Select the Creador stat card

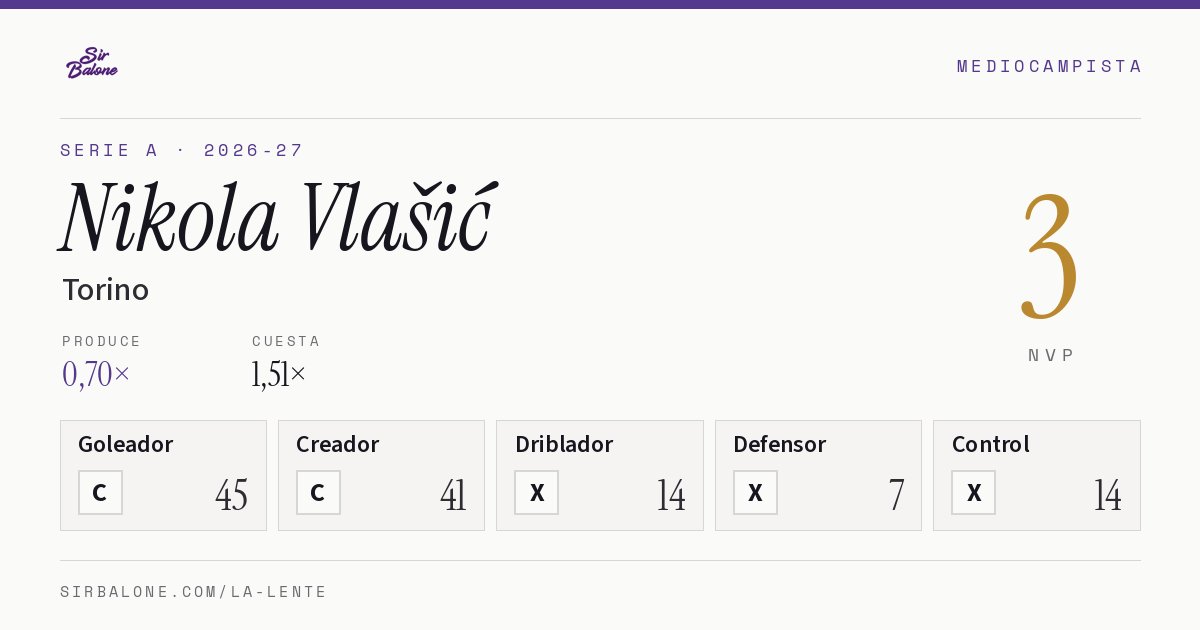[x=381, y=475]
